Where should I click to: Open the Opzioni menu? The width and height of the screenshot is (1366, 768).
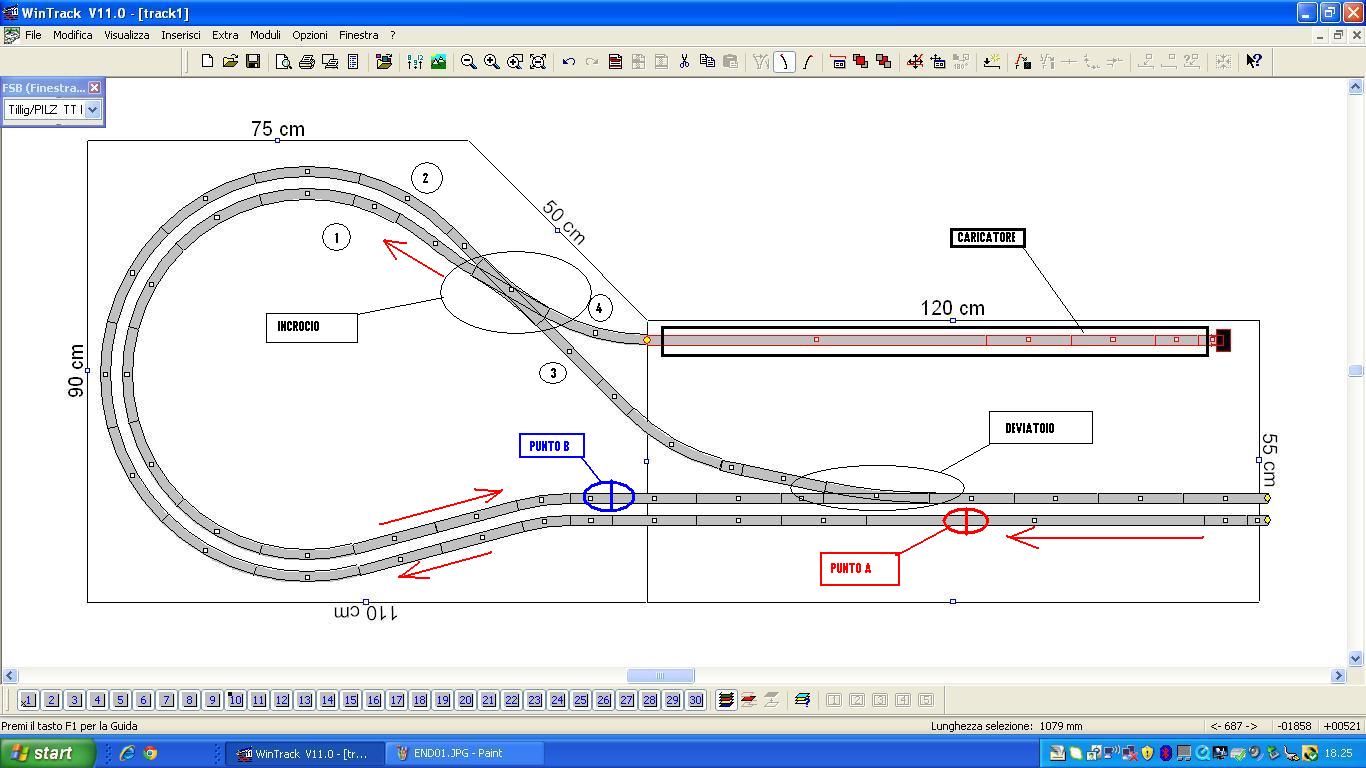point(310,35)
